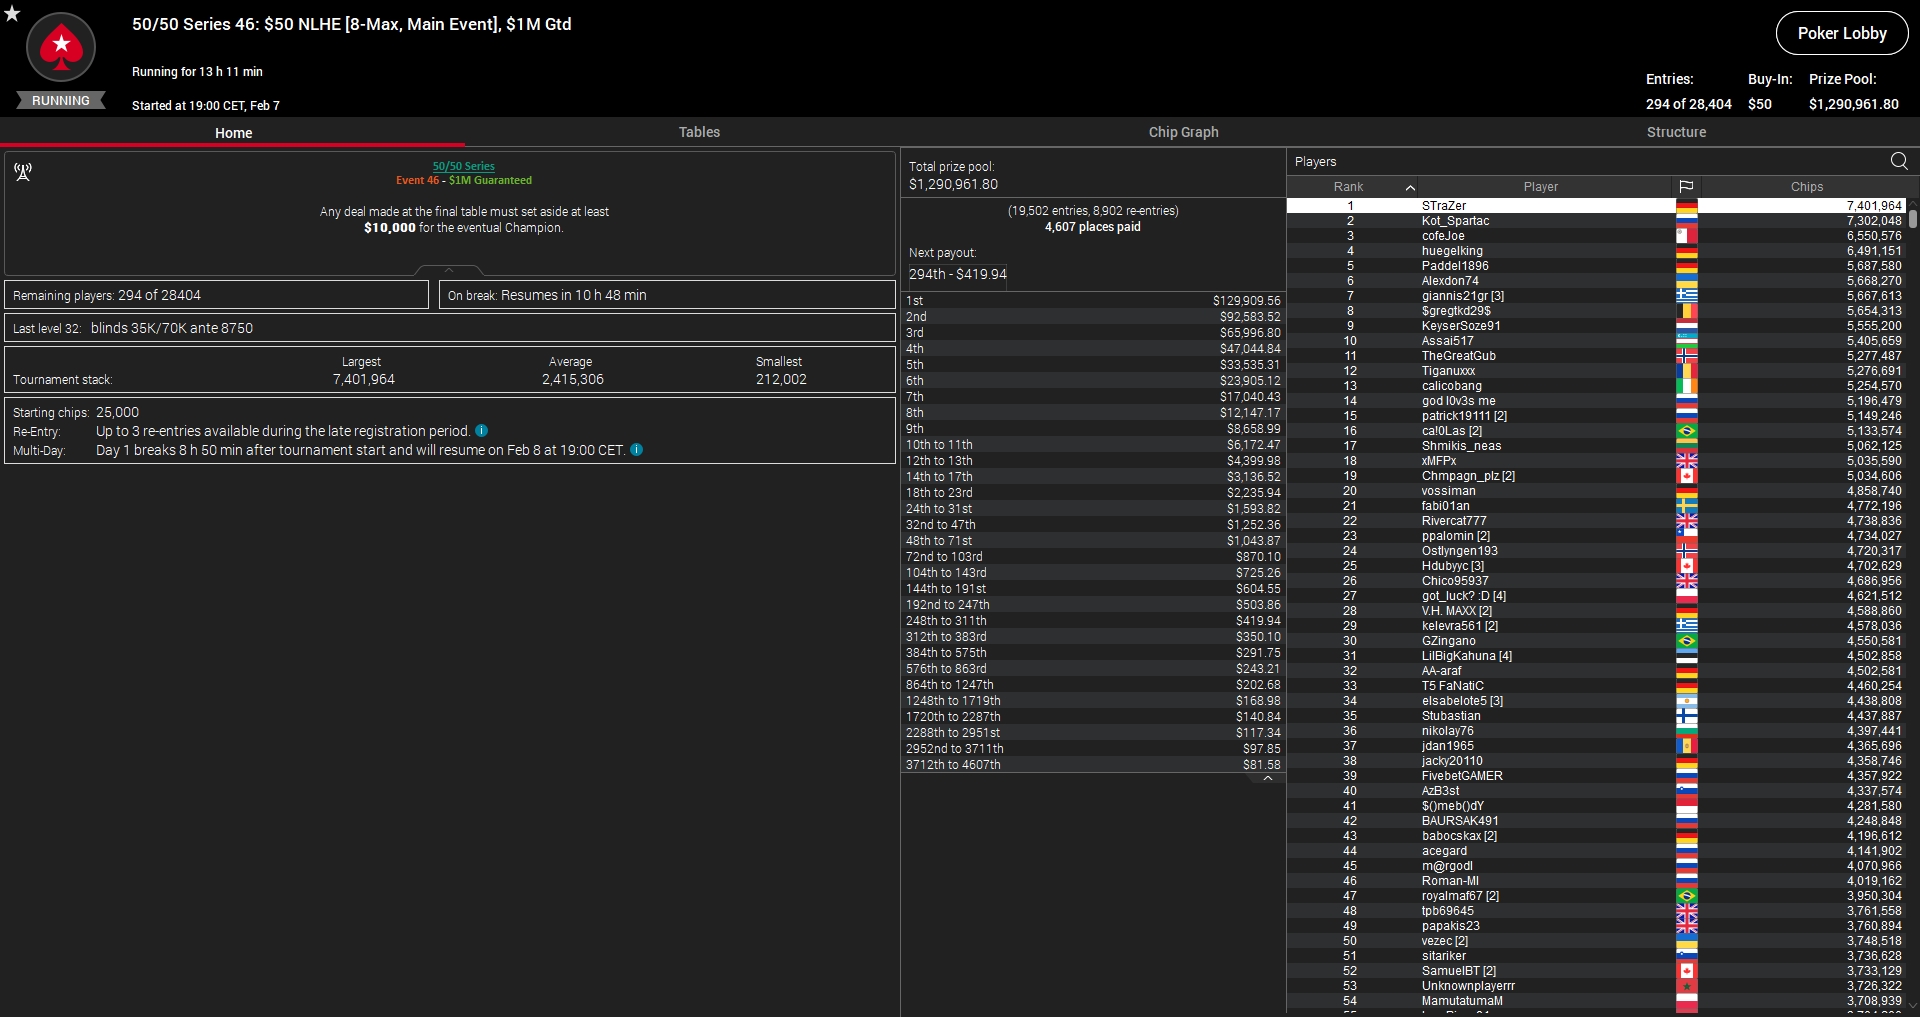1920x1017 pixels.
Task: Select player row Rivercat777
Action: click(1597, 521)
